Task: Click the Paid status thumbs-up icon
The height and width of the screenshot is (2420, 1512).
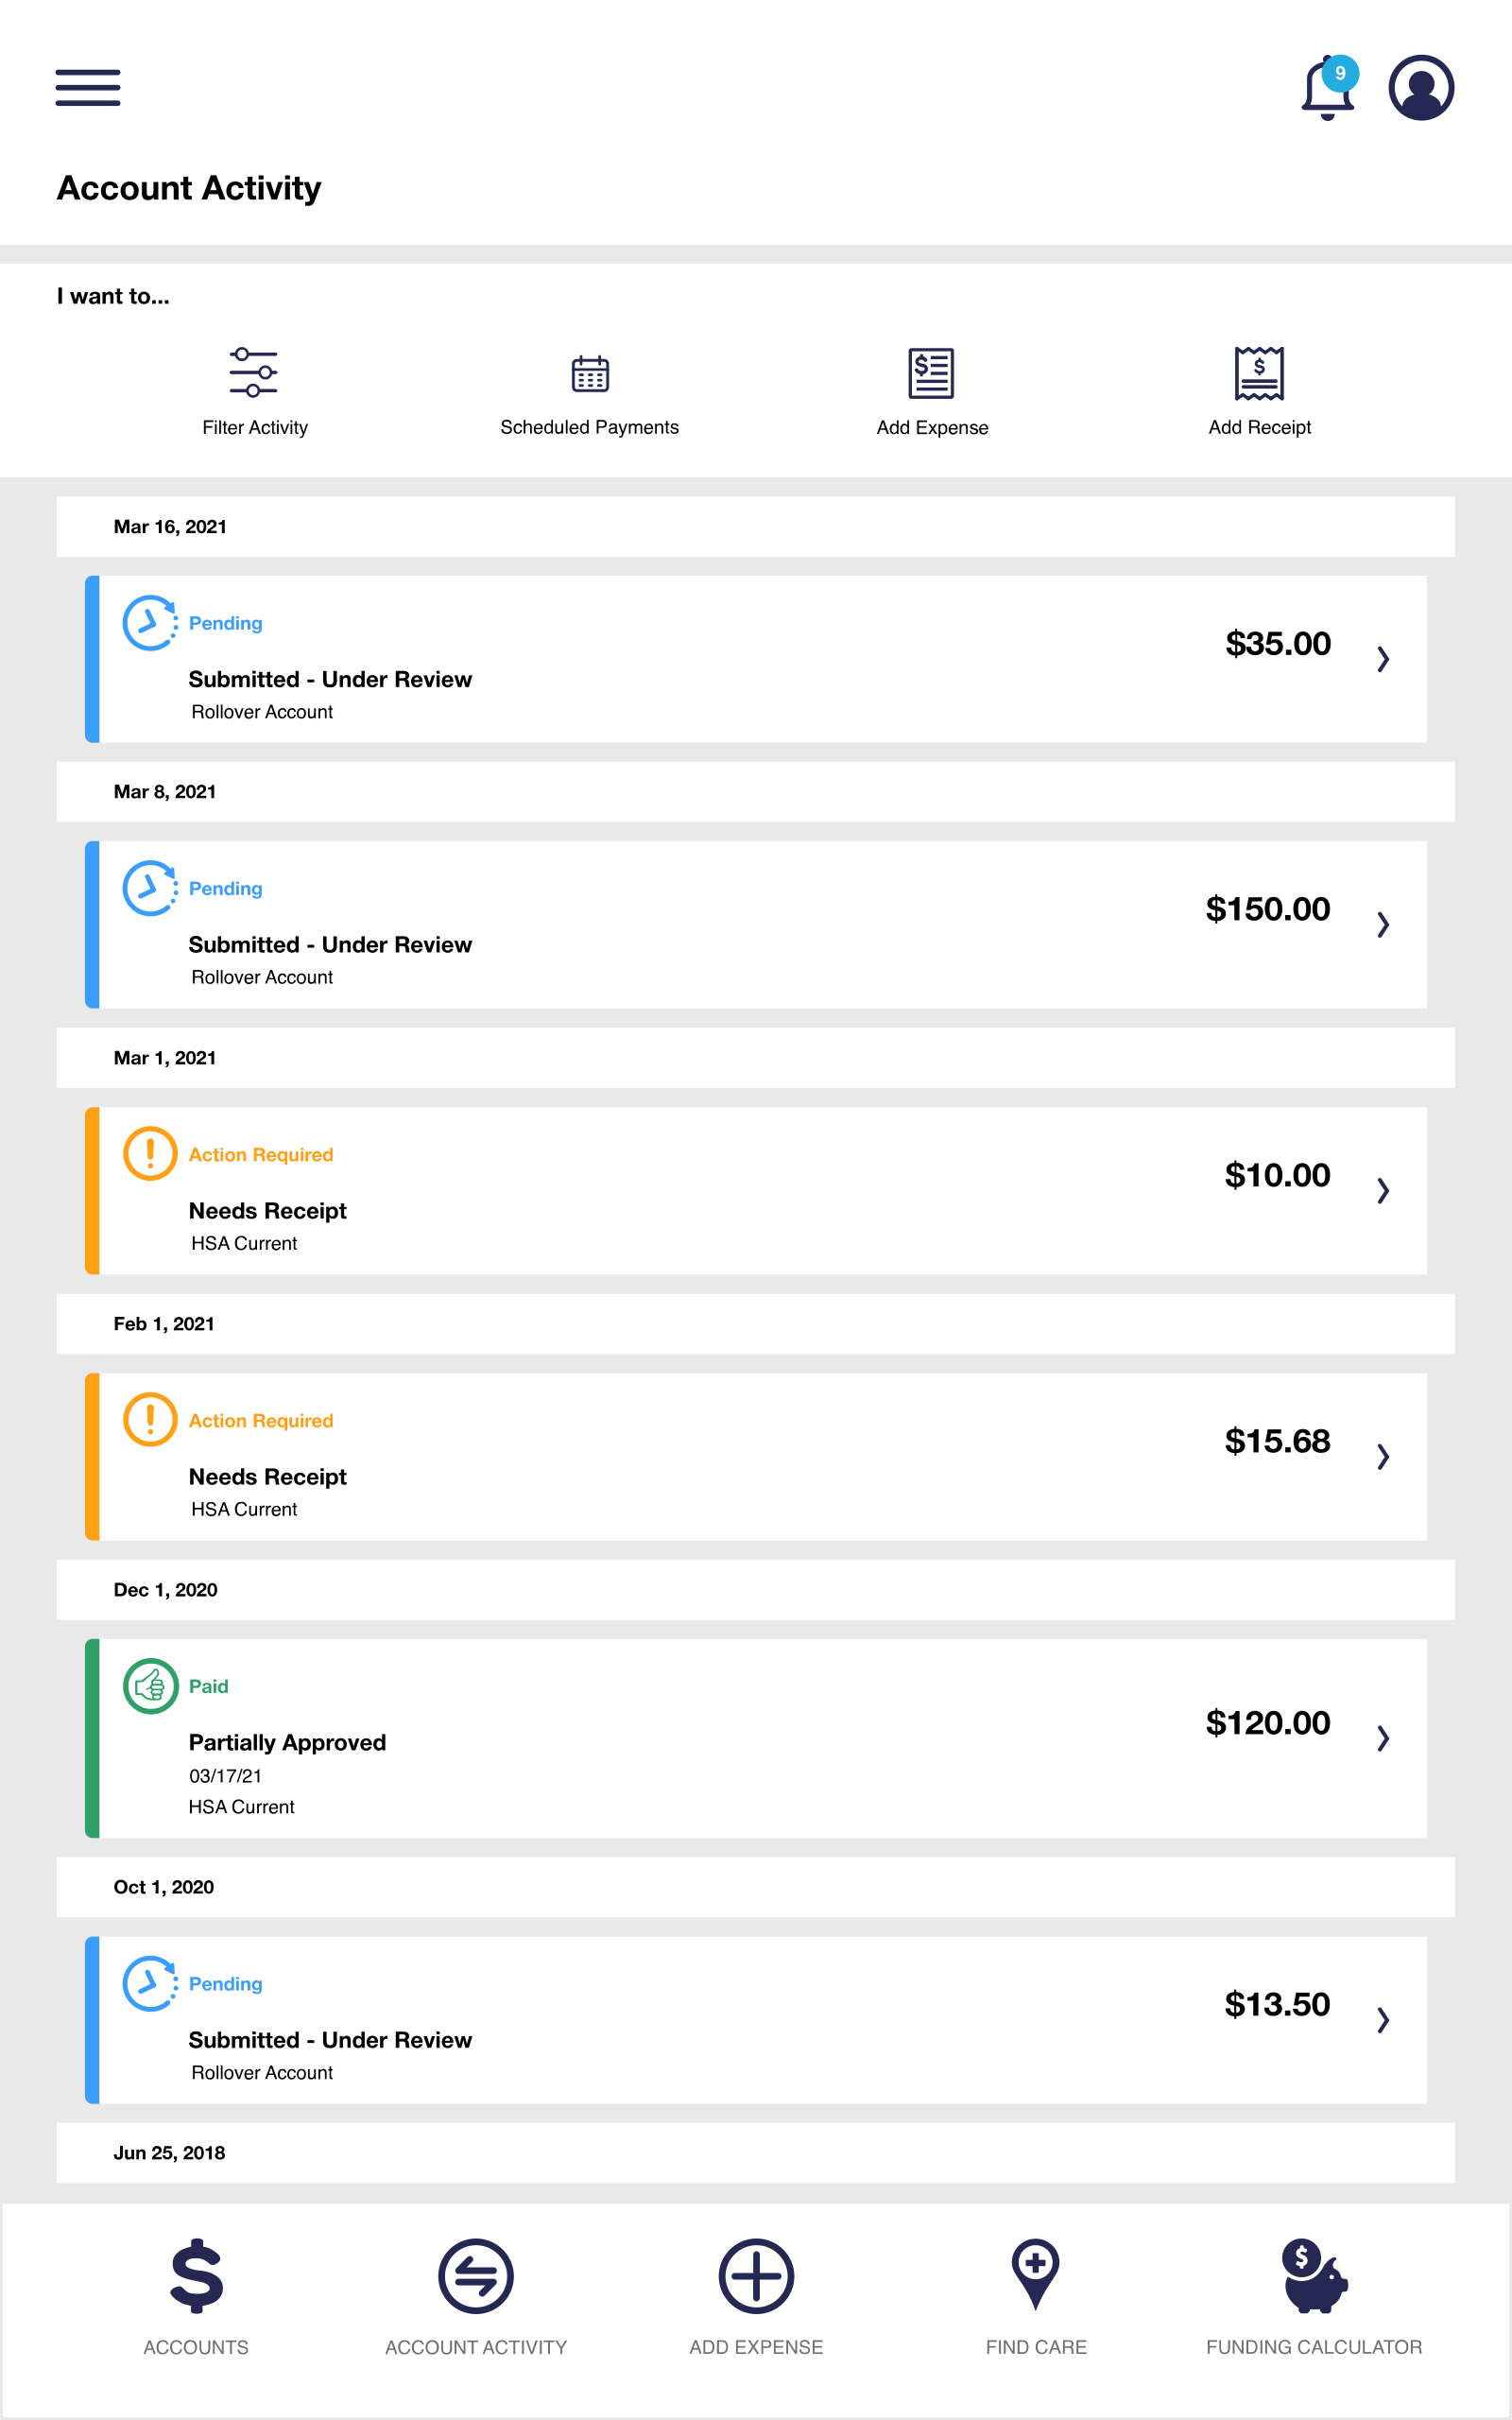Action: [x=150, y=1686]
